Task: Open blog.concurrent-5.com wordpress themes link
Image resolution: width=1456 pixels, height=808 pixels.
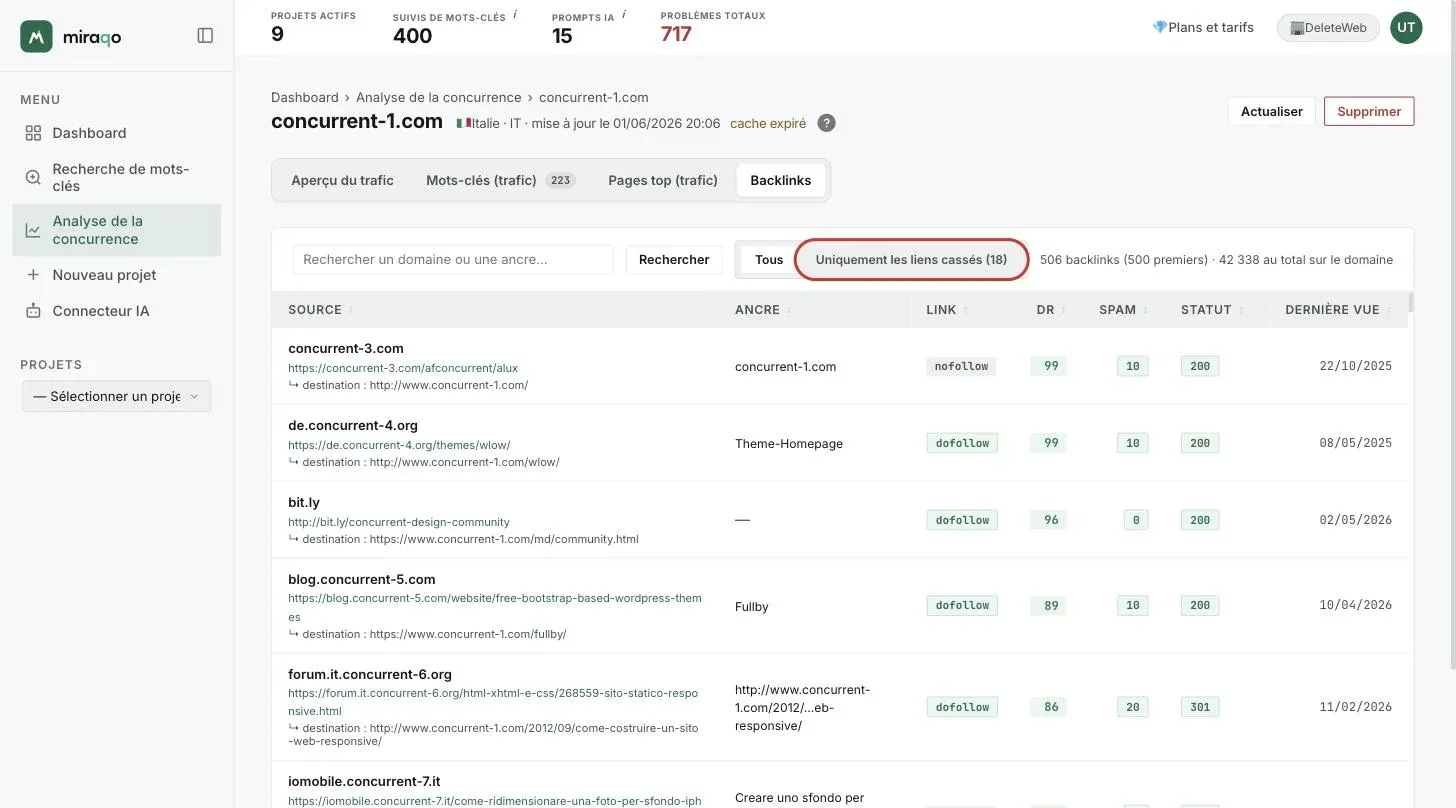Action: [x=495, y=607]
